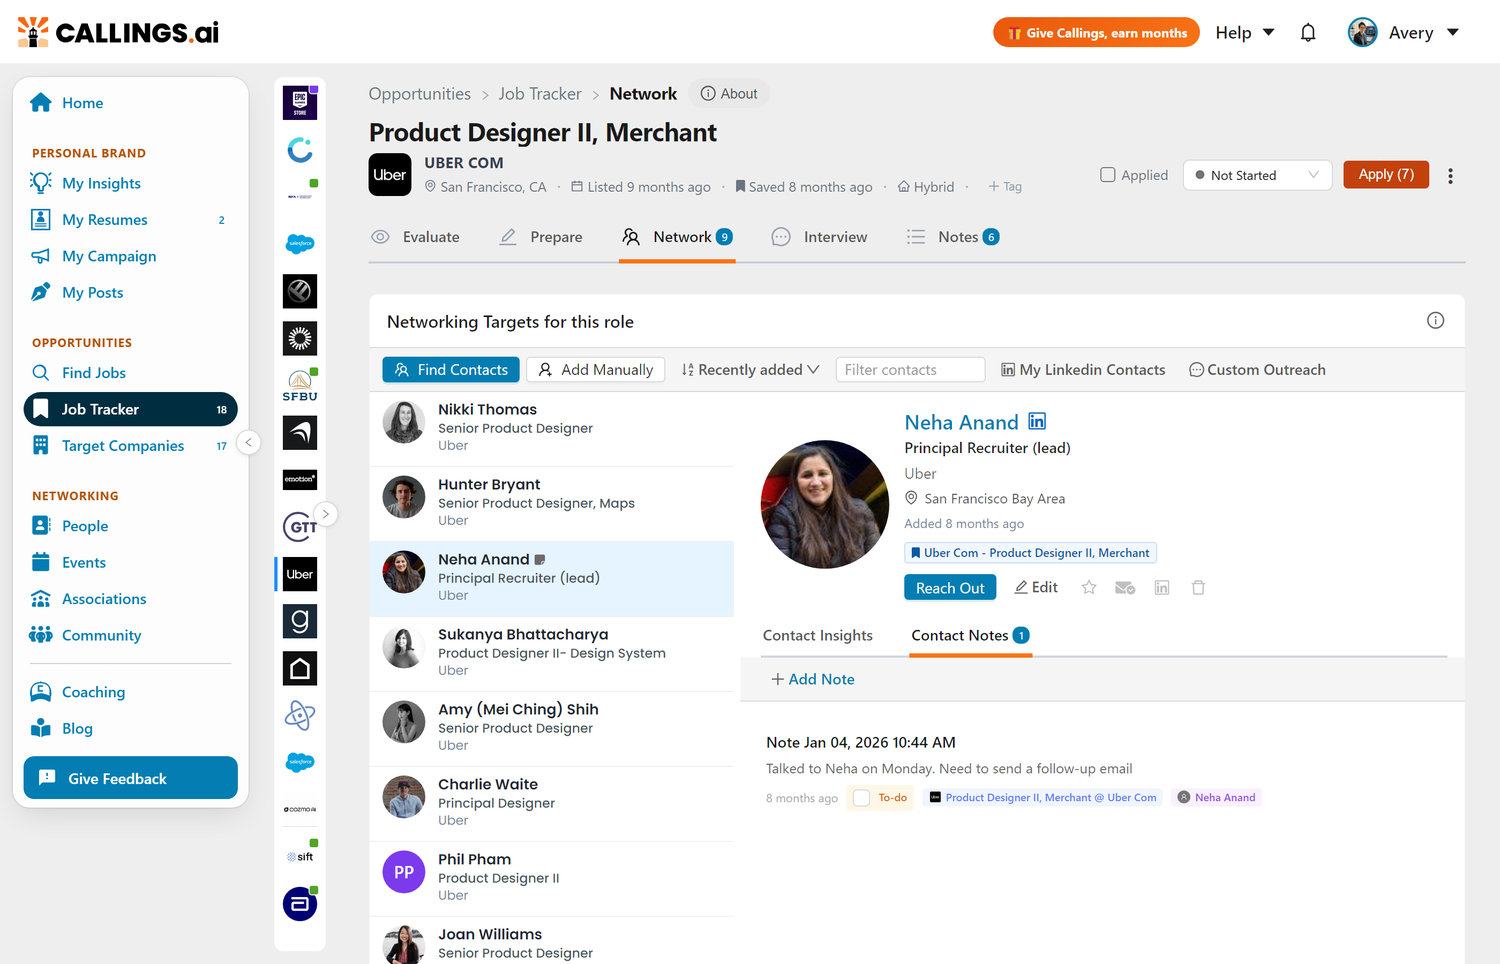The height and width of the screenshot is (964, 1500).
Task: Select the atom-shaped company logo
Action: click(x=300, y=715)
